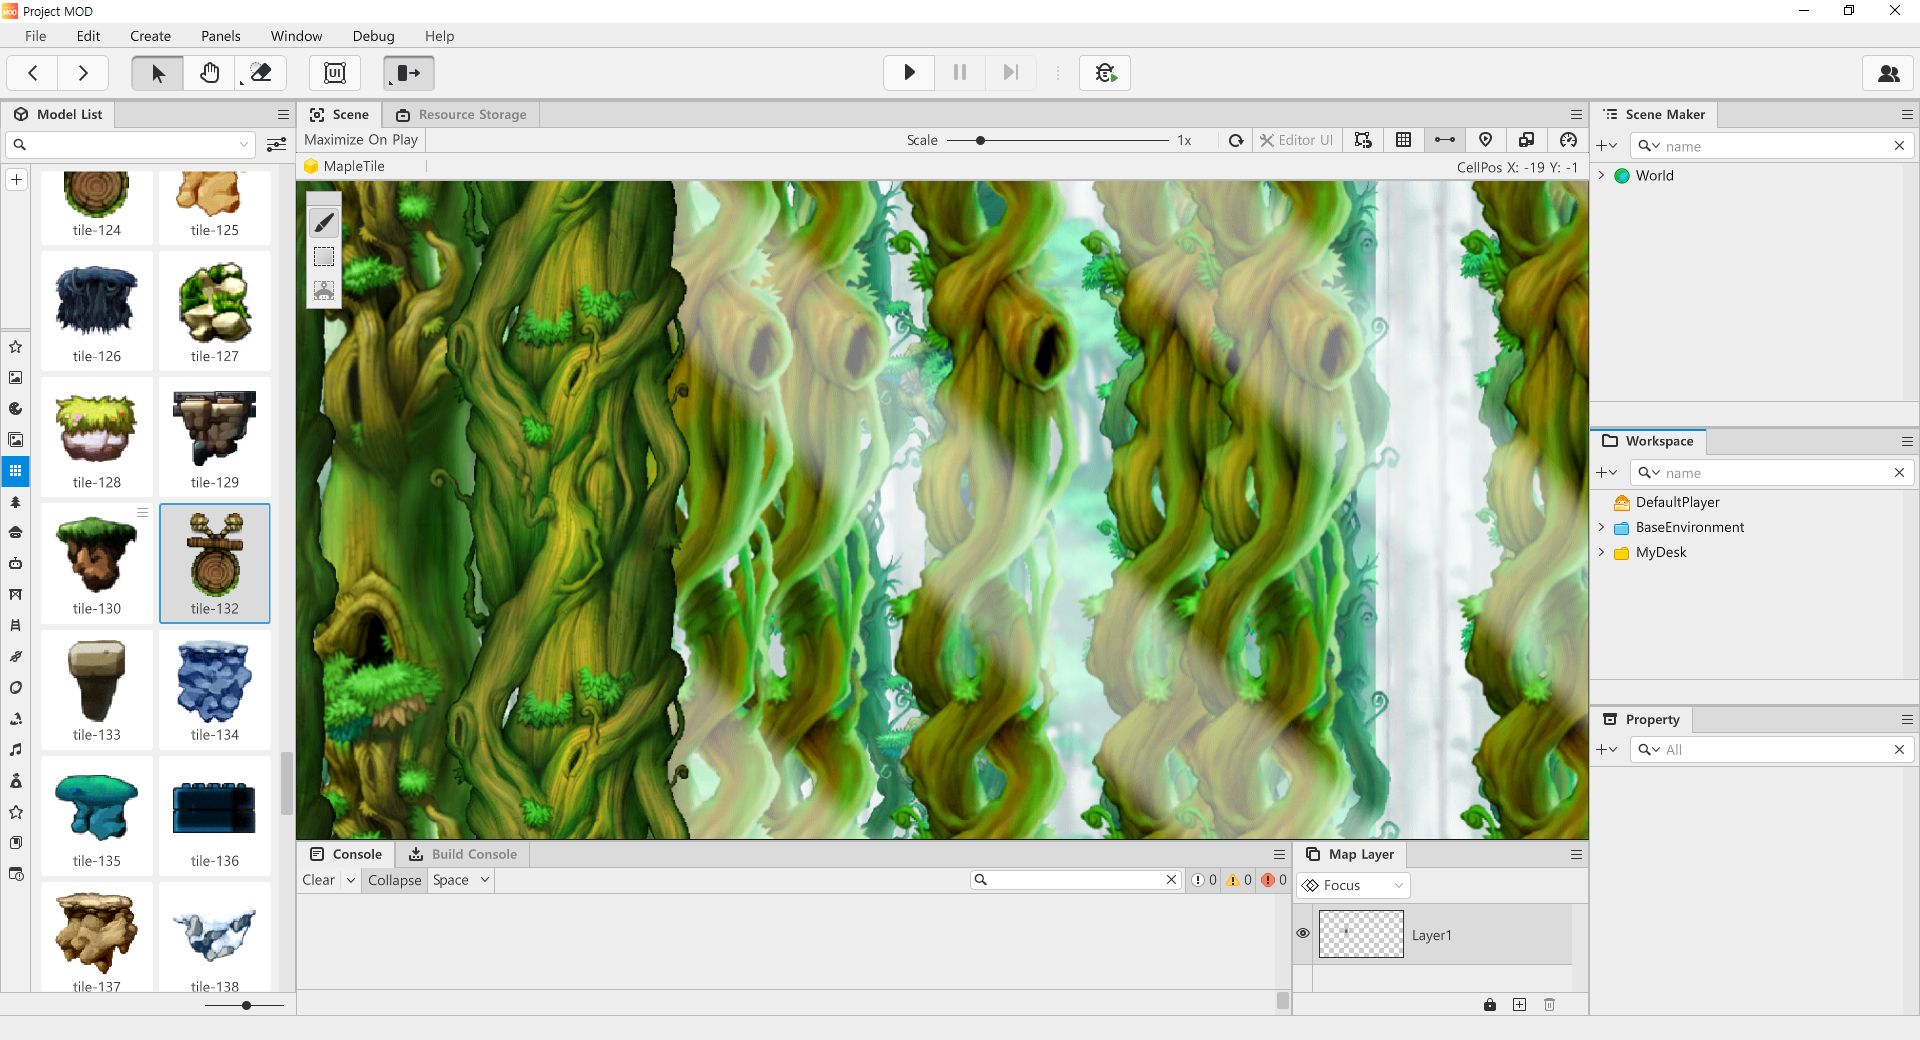The height and width of the screenshot is (1040, 1920).
Task: Open the debug bug-play icon
Action: [1105, 73]
